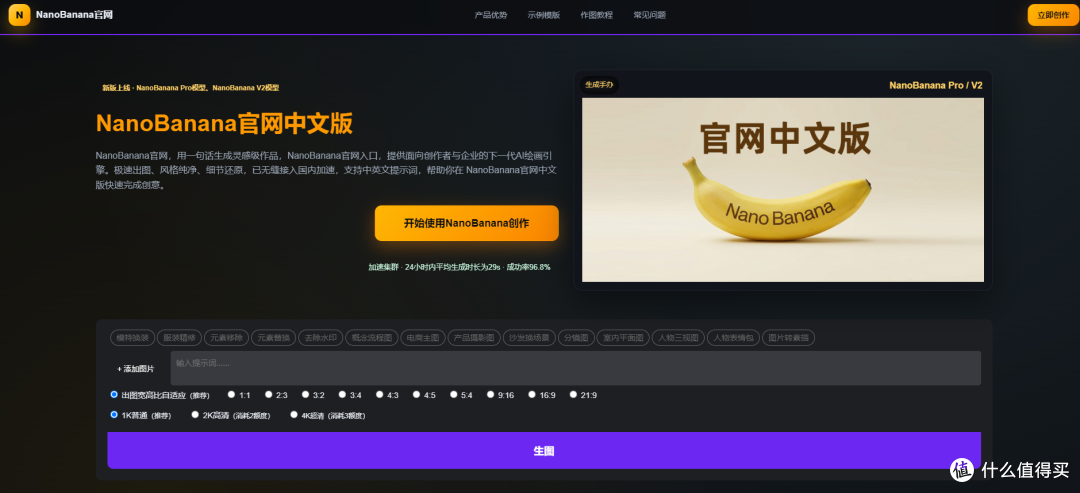
Task: Pick the 人物三视图 template chip
Action: coord(678,337)
